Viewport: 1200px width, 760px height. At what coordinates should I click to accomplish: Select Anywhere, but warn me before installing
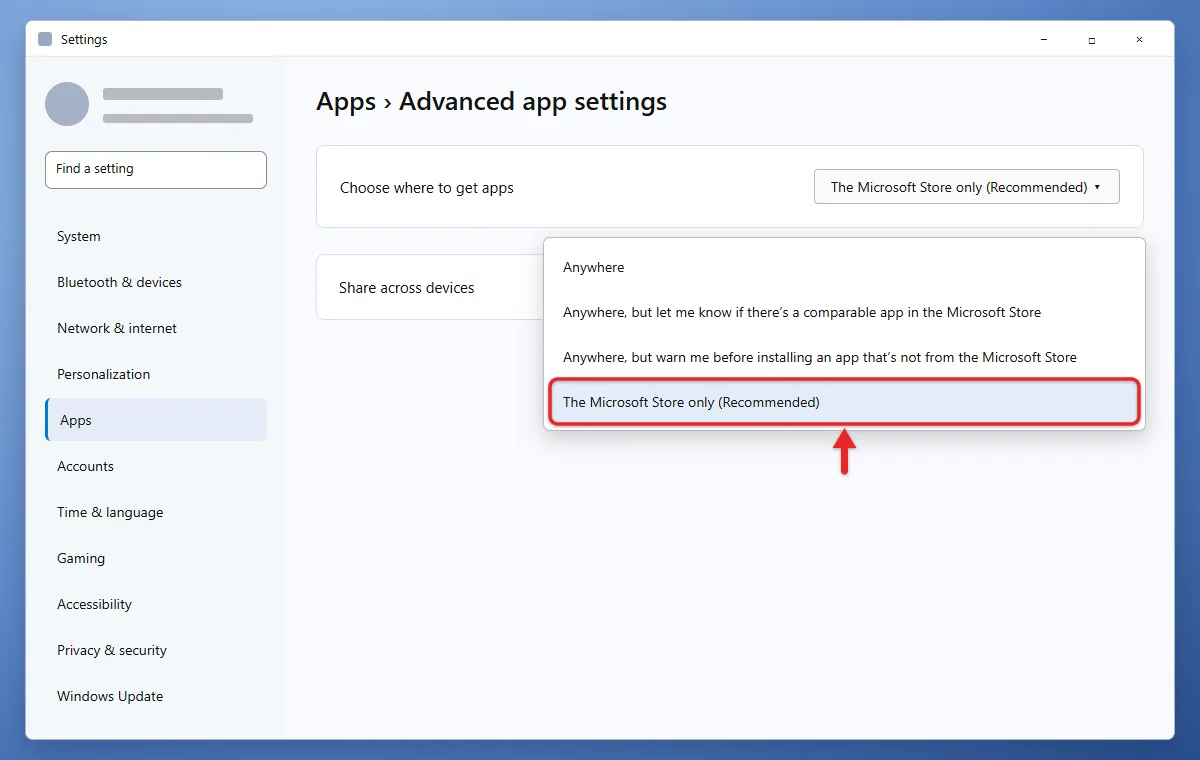[844, 357]
